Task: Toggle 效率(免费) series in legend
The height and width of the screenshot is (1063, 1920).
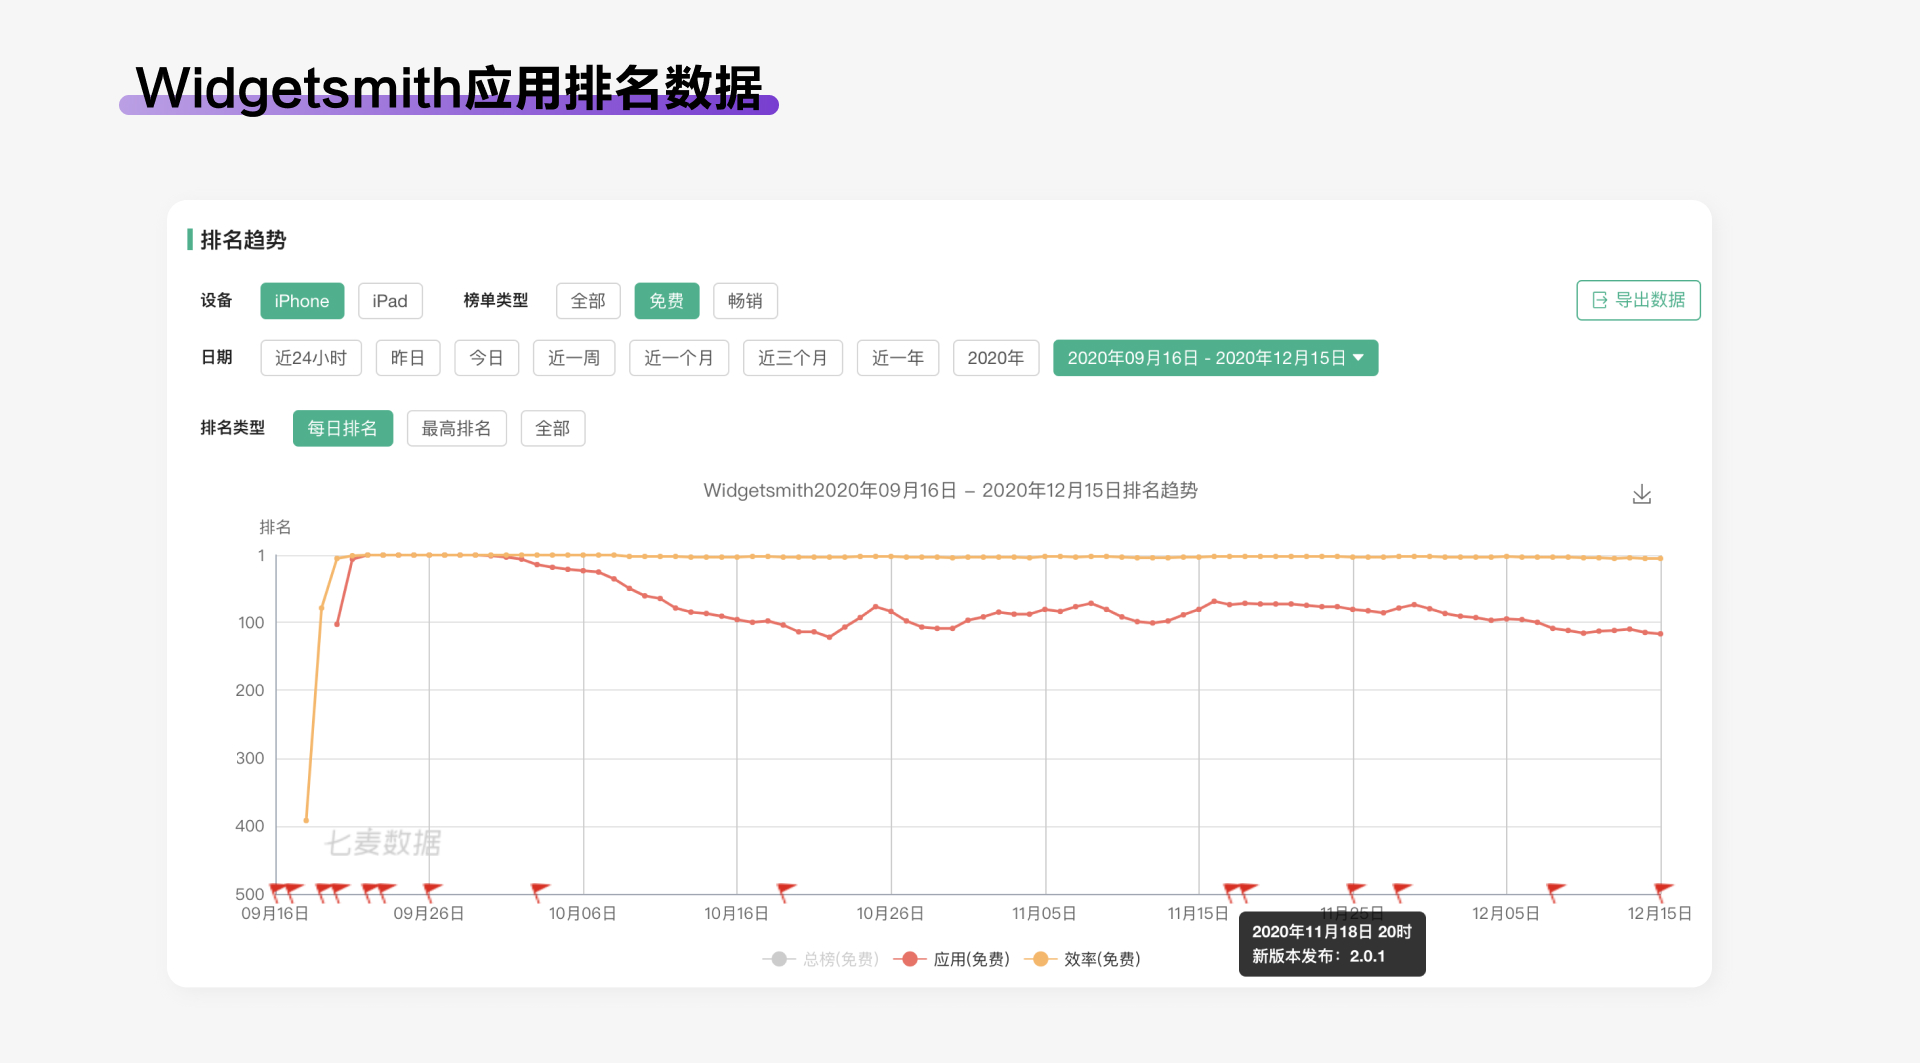Action: 1084,959
